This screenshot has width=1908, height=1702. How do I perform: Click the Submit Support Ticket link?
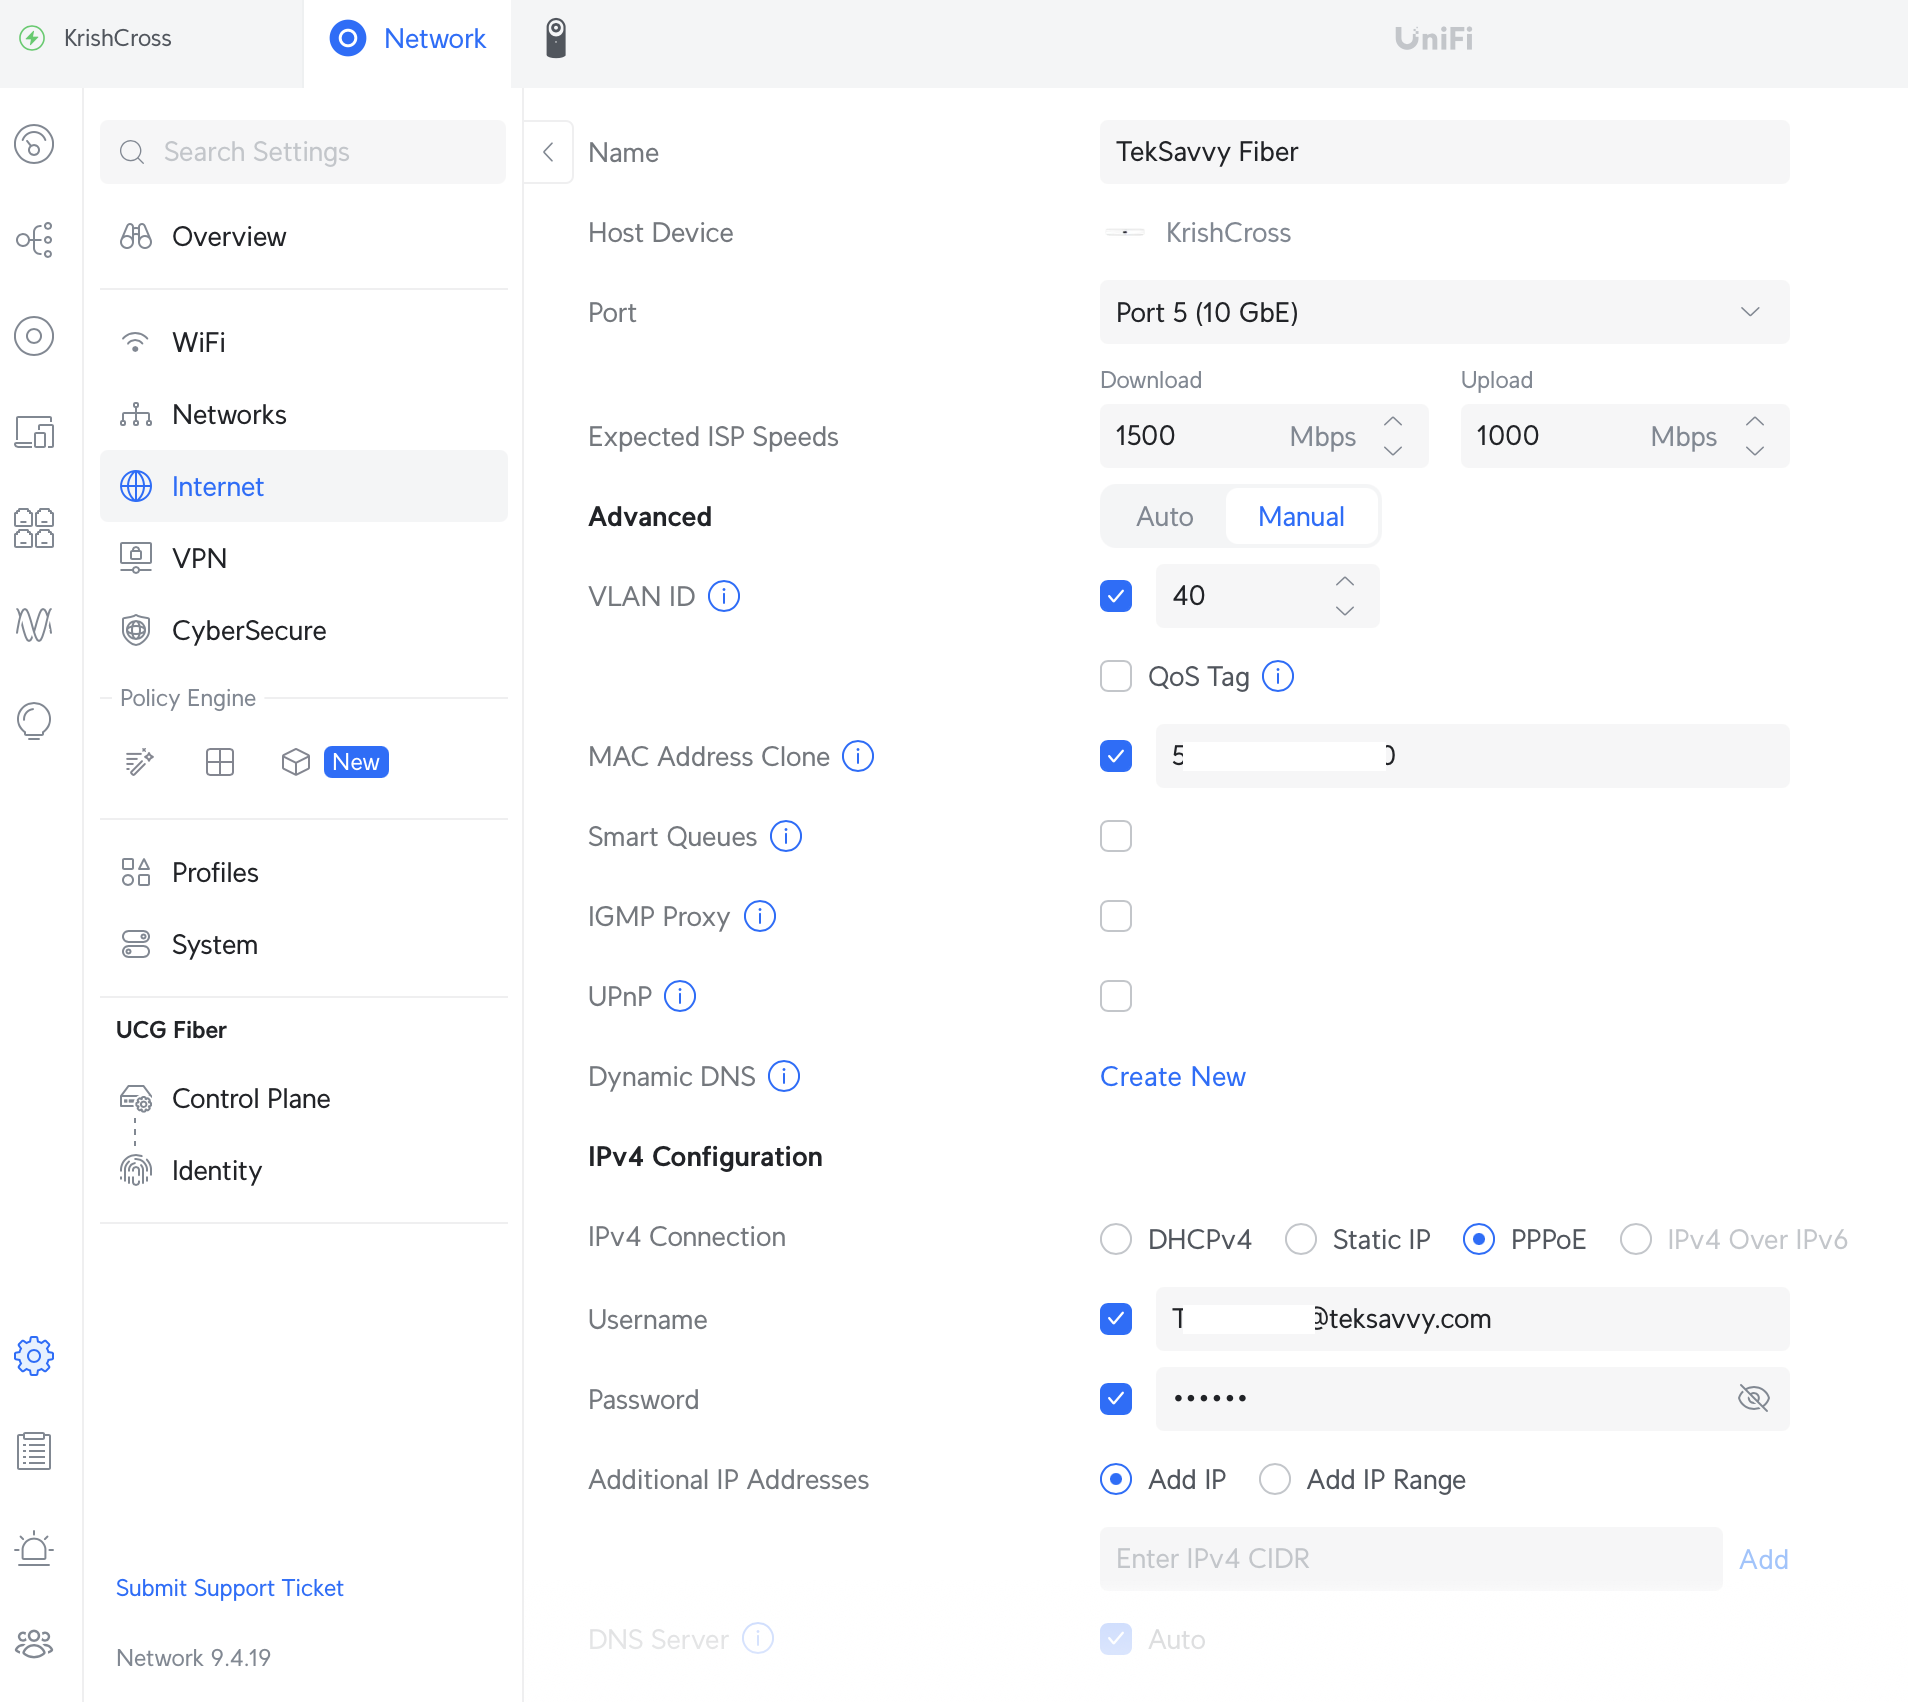(229, 1588)
